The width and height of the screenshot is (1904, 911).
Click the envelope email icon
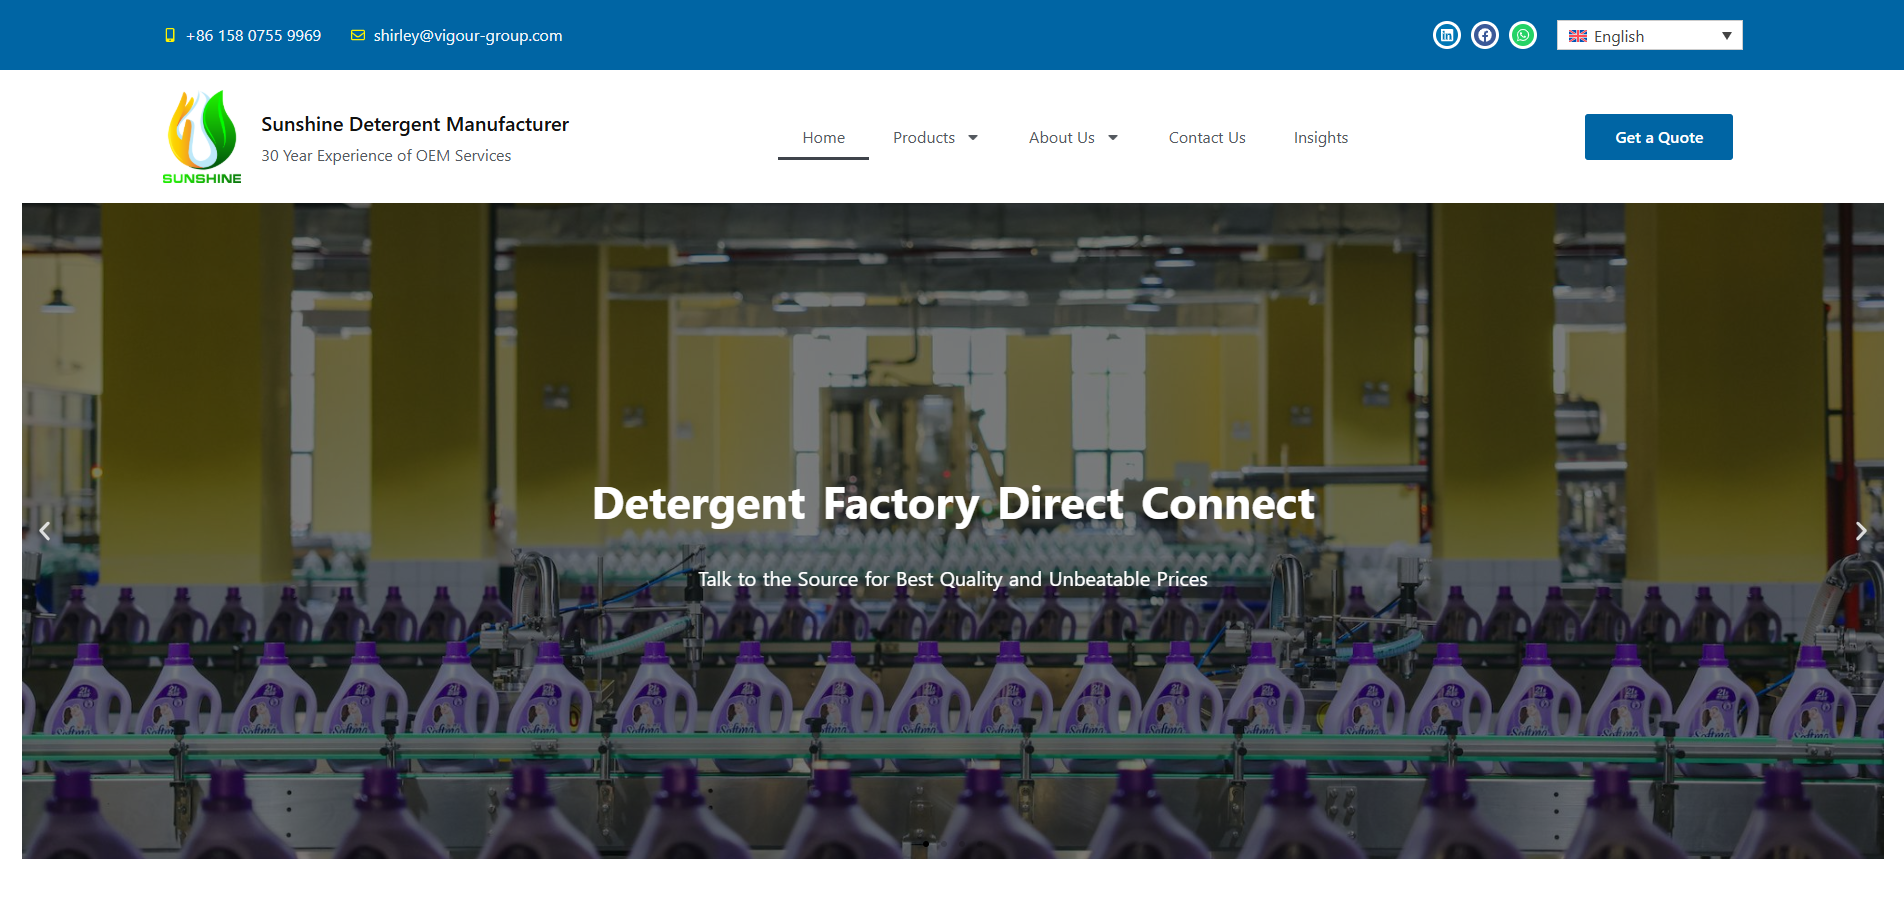point(358,35)
